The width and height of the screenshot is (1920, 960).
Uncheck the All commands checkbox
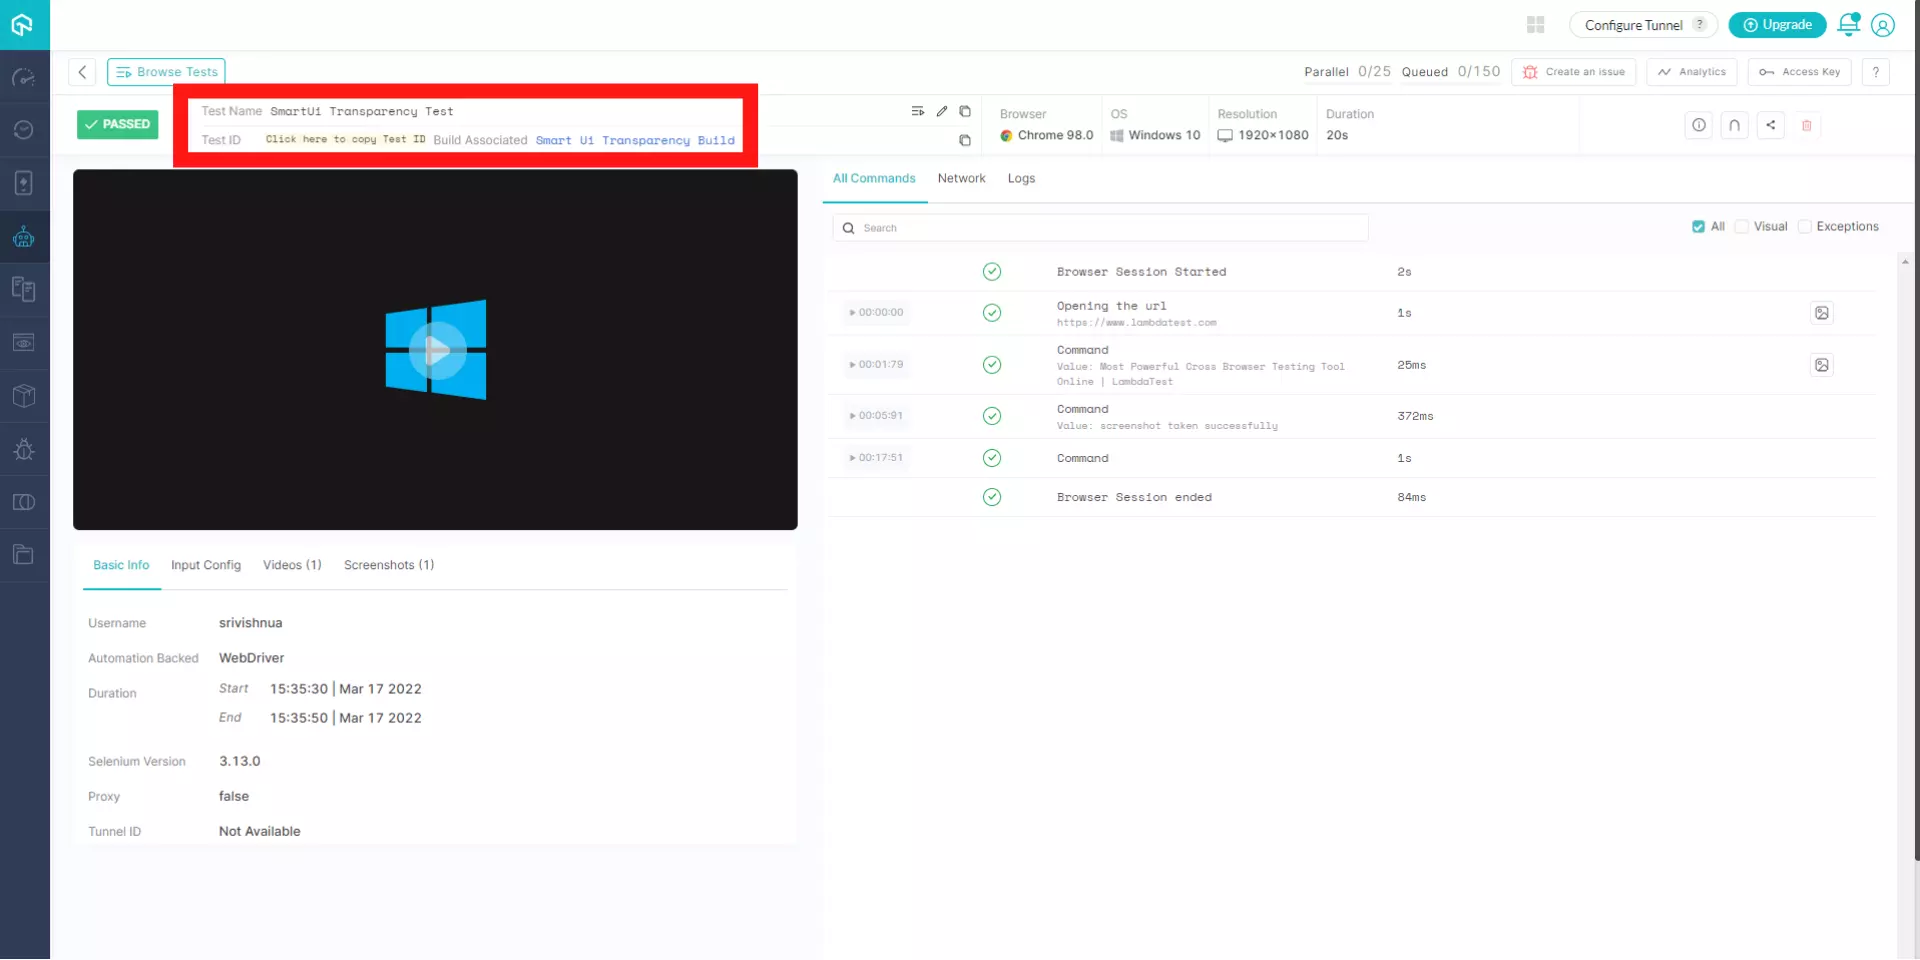pos(1697,227)
